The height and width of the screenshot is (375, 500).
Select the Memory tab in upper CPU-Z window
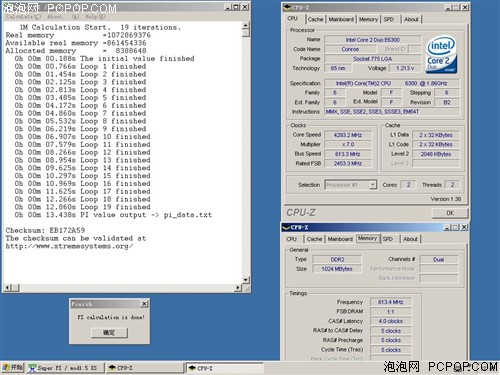pyautogui.click(x=368, y=19)
